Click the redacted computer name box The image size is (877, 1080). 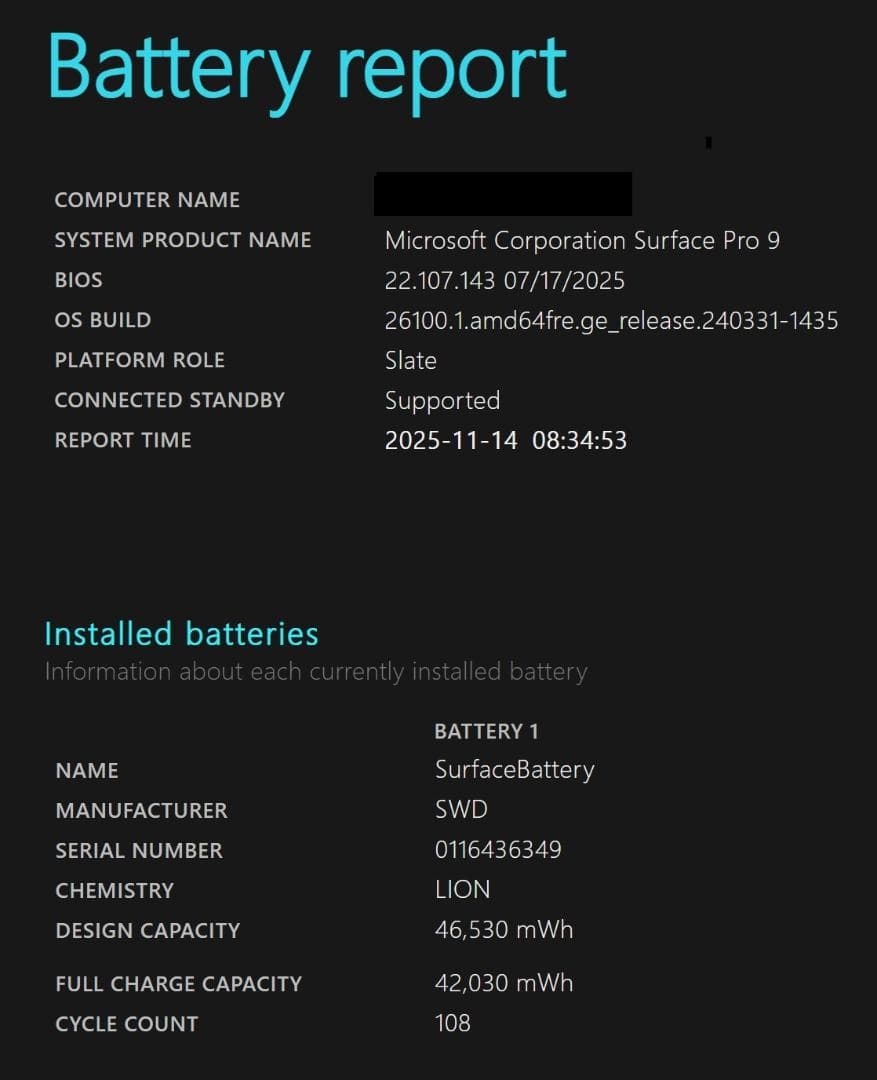click(x=502, y=194)
